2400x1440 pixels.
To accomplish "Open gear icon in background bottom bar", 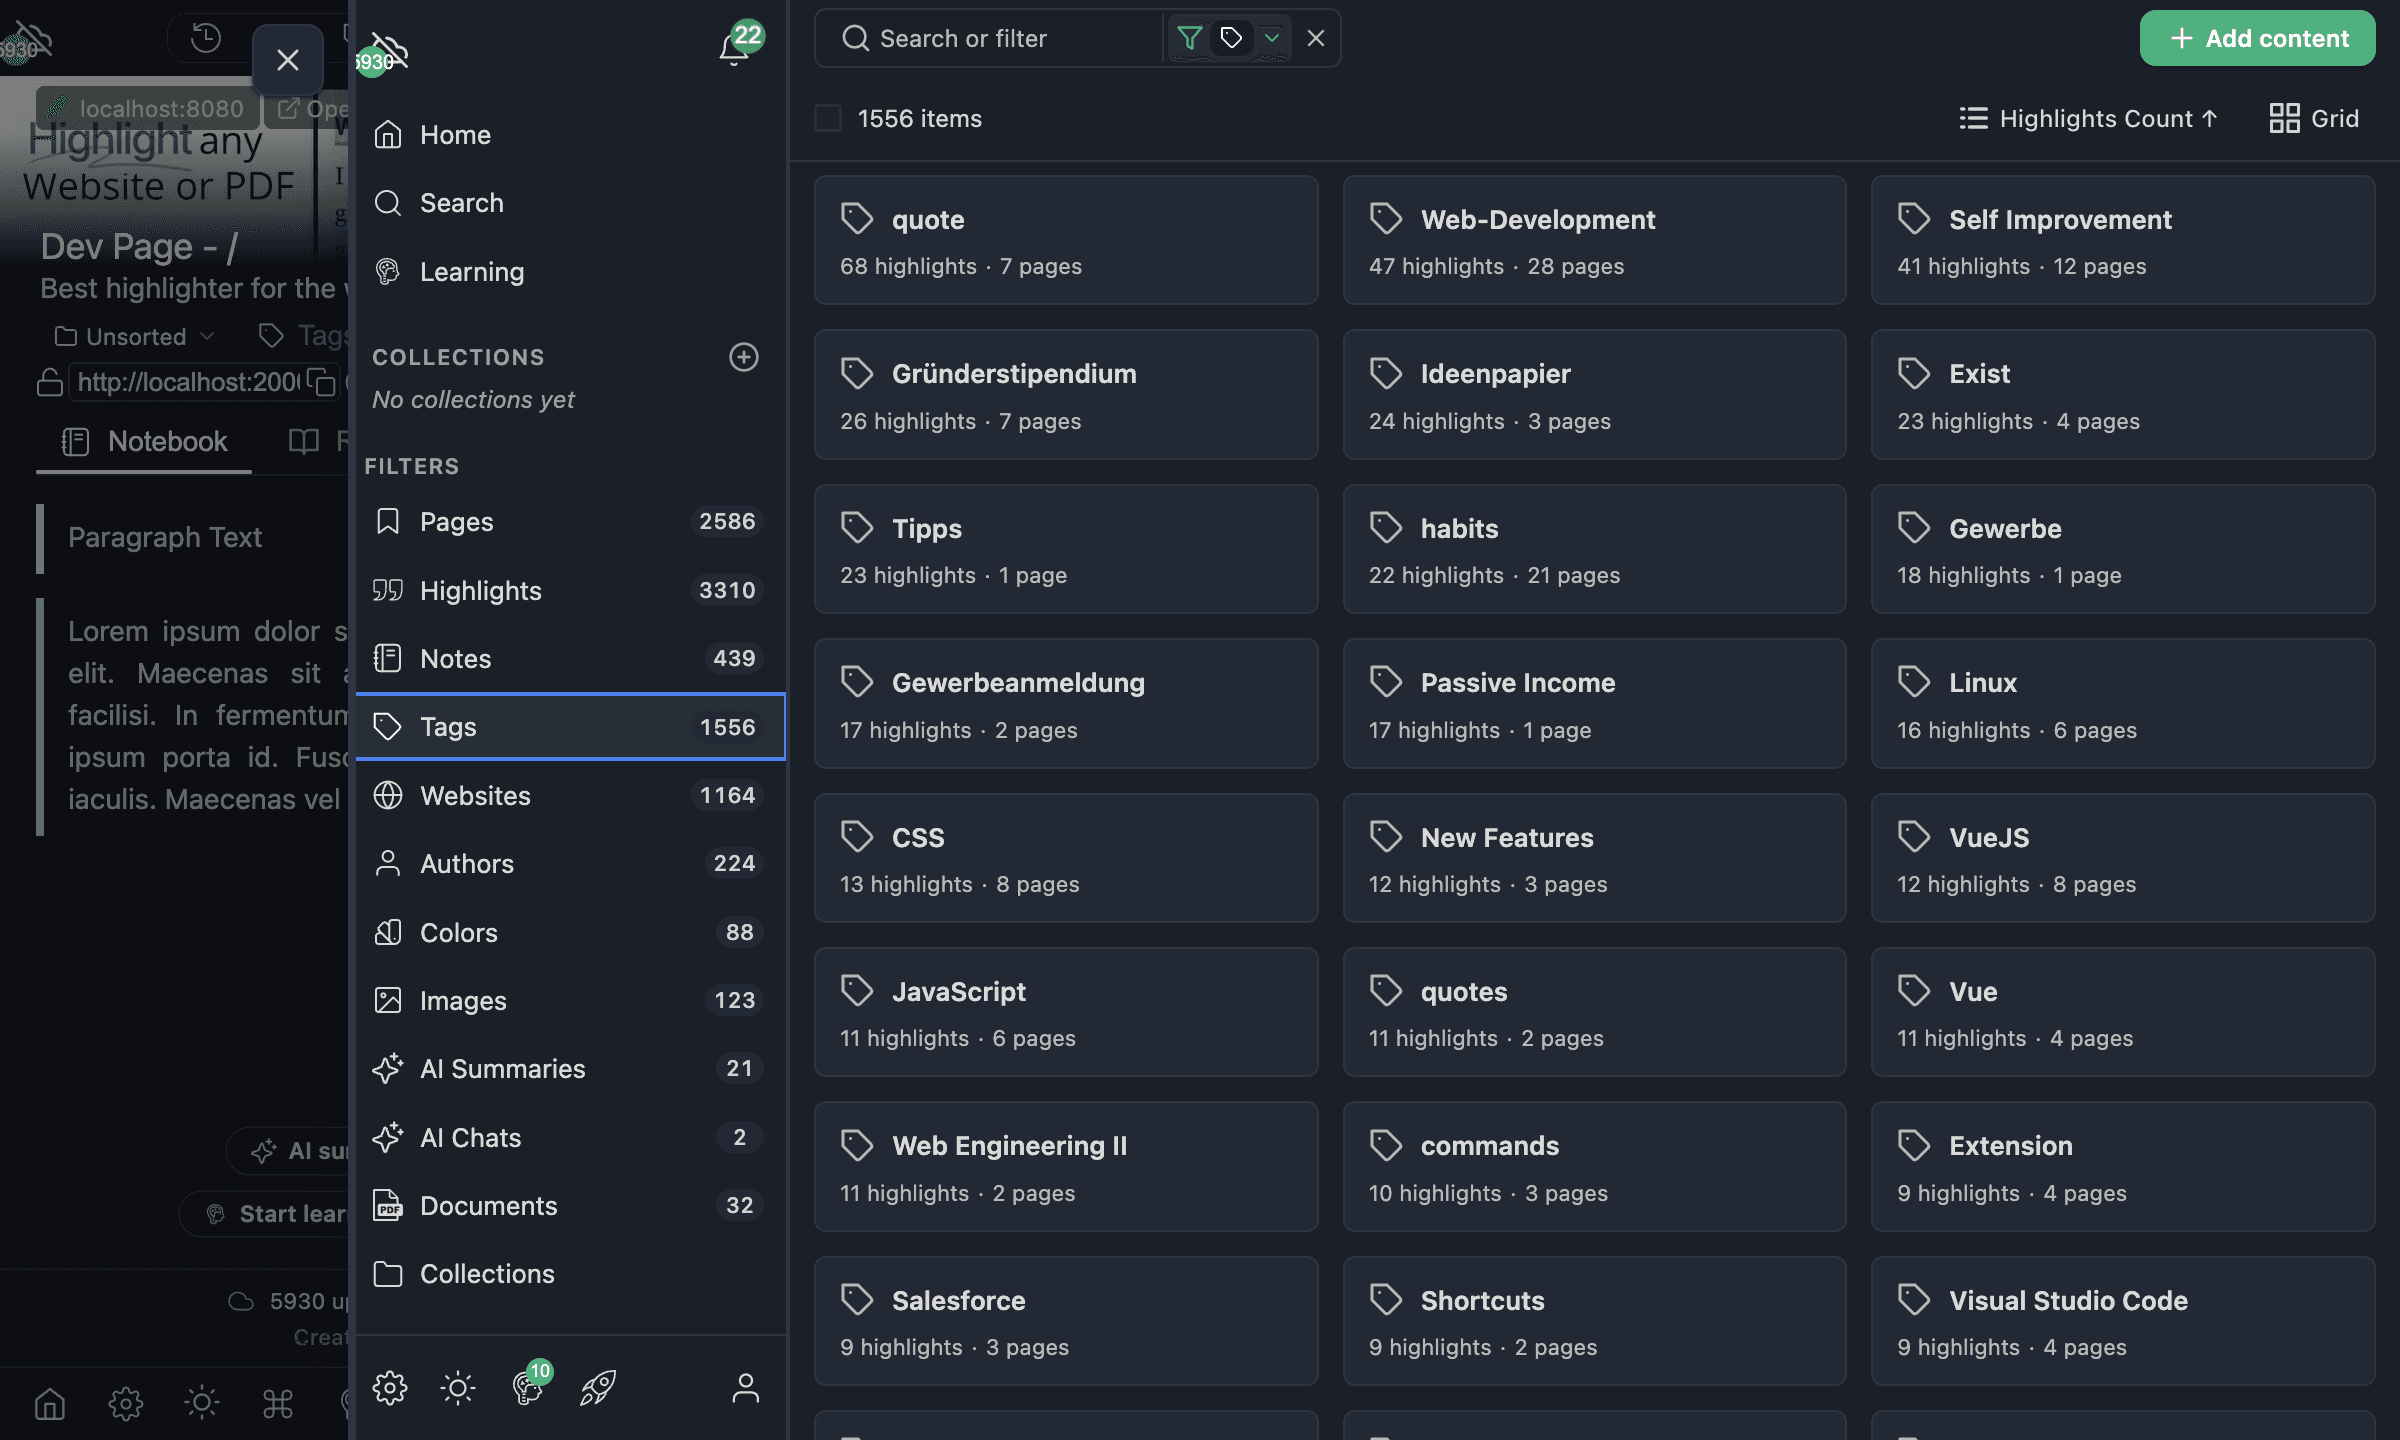I will pos(126,1404).
